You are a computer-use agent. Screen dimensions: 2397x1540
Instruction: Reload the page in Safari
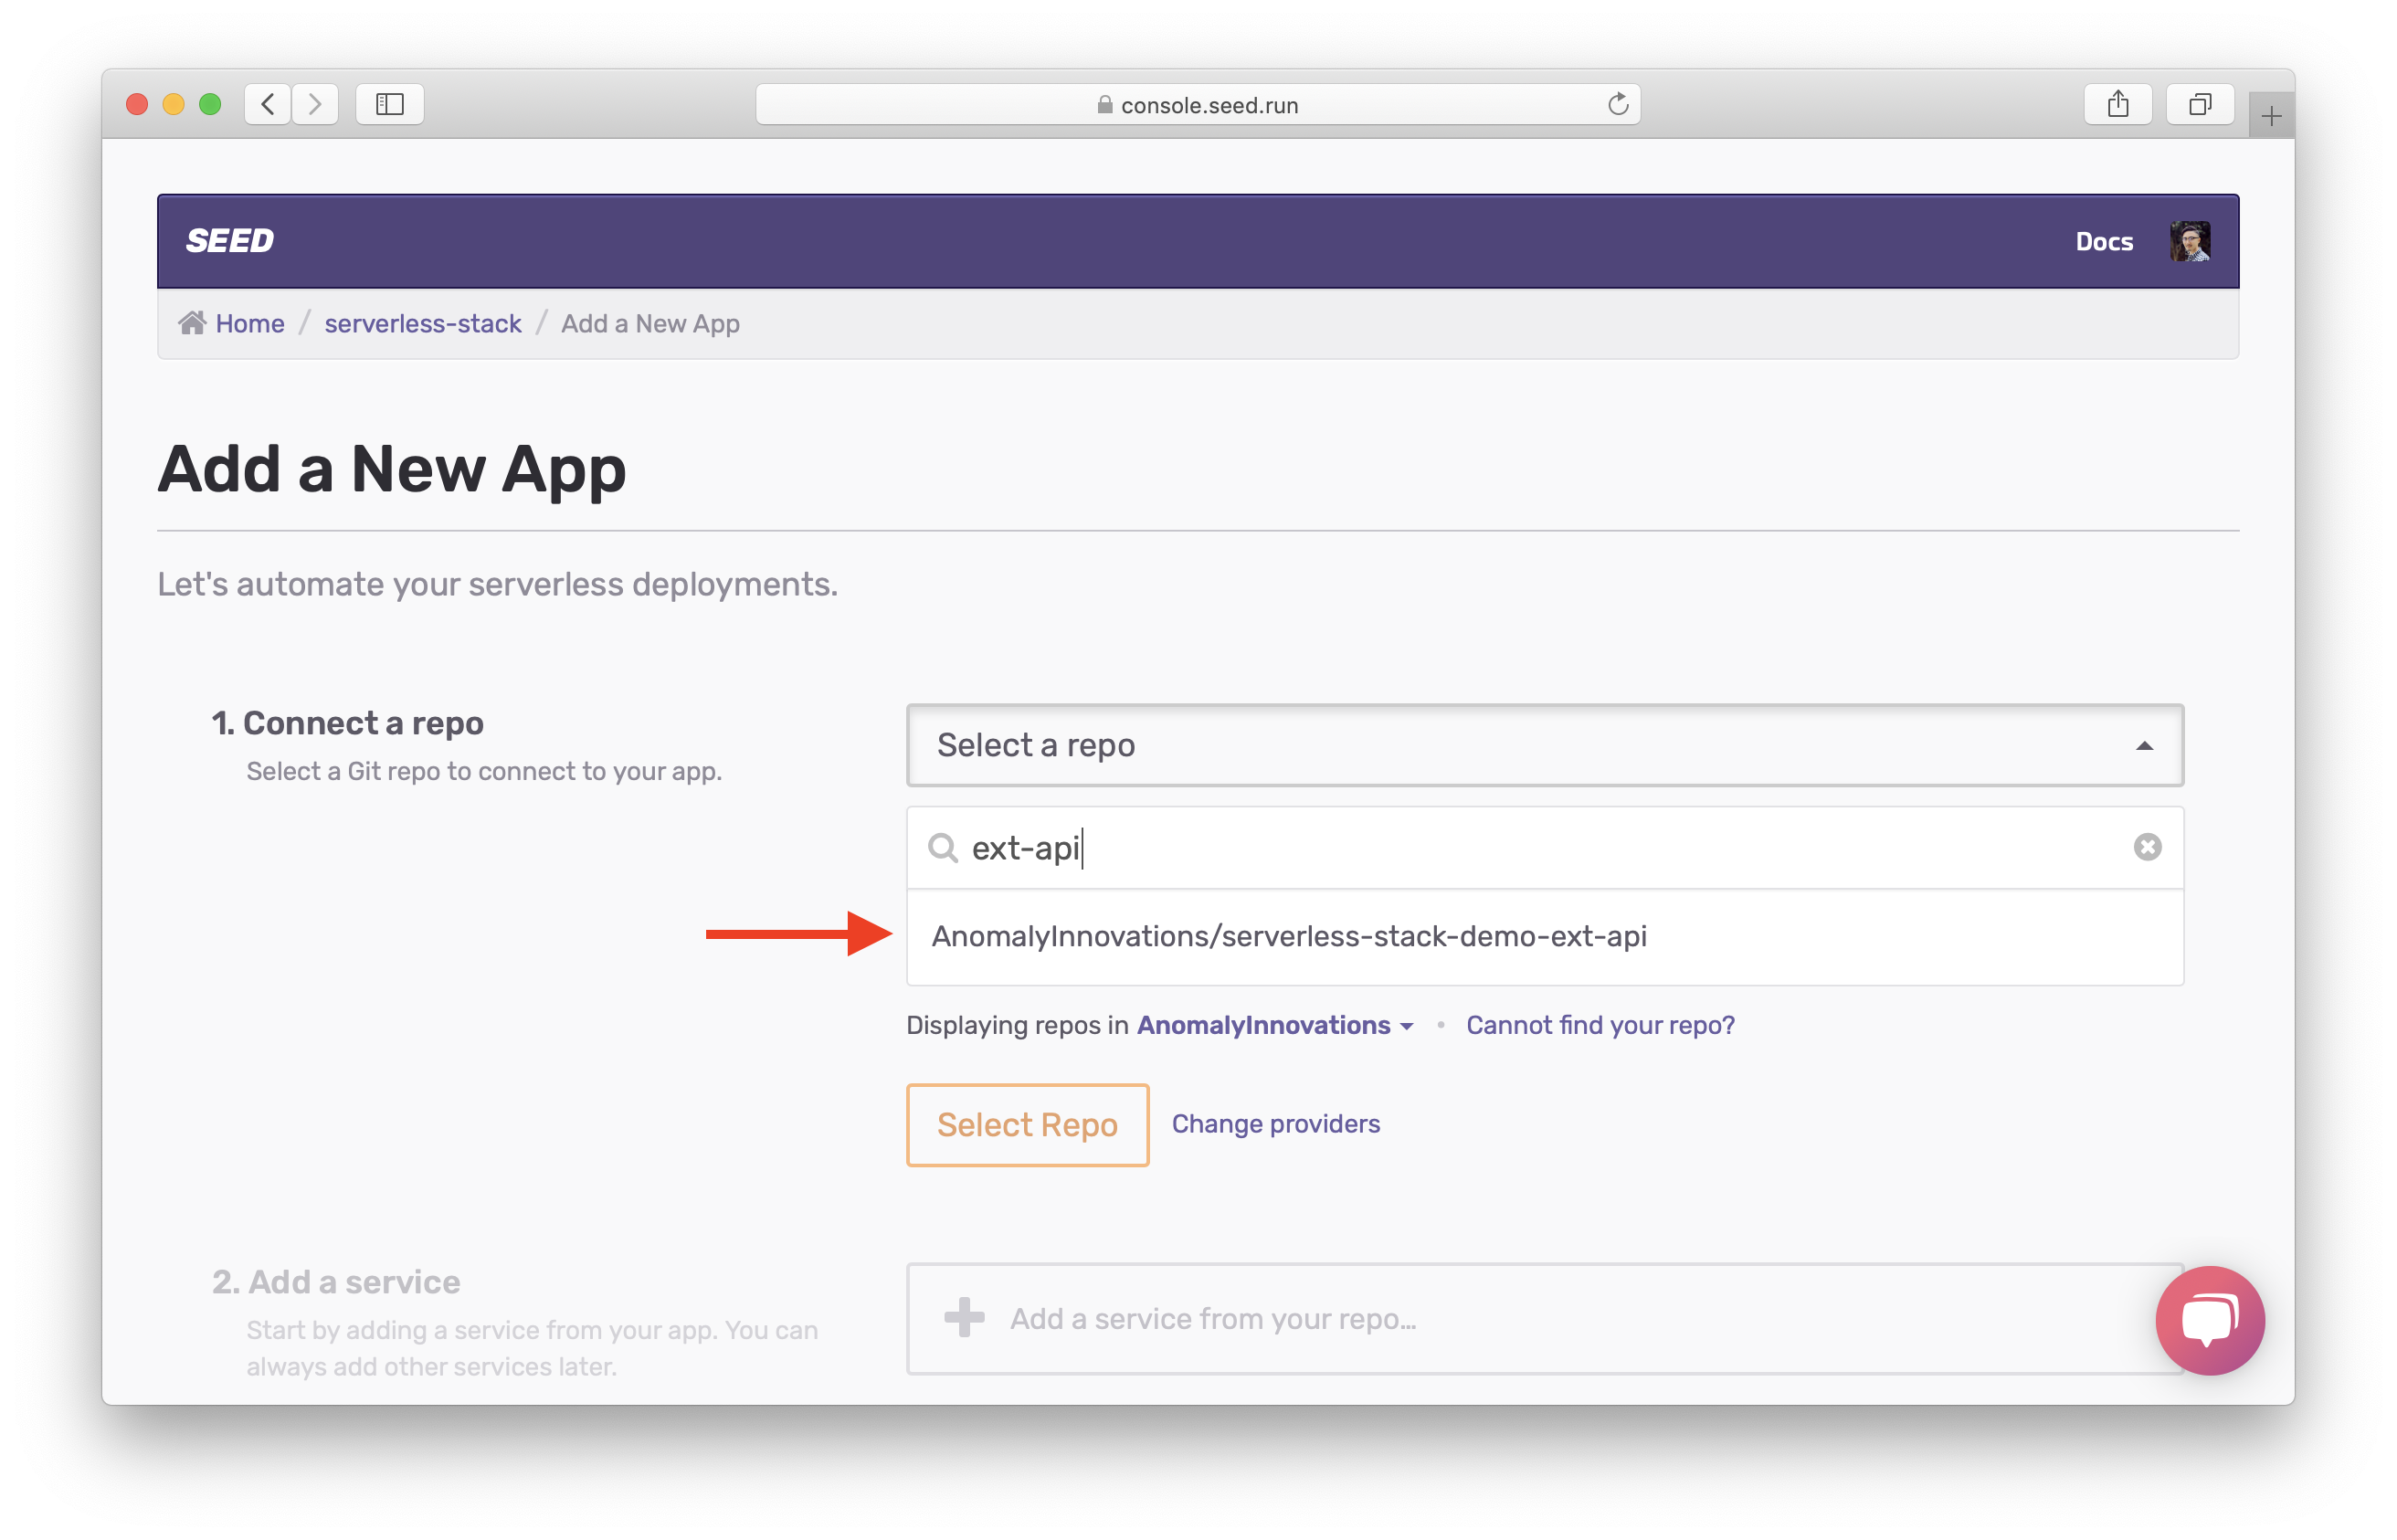(x=1617, y=104)
